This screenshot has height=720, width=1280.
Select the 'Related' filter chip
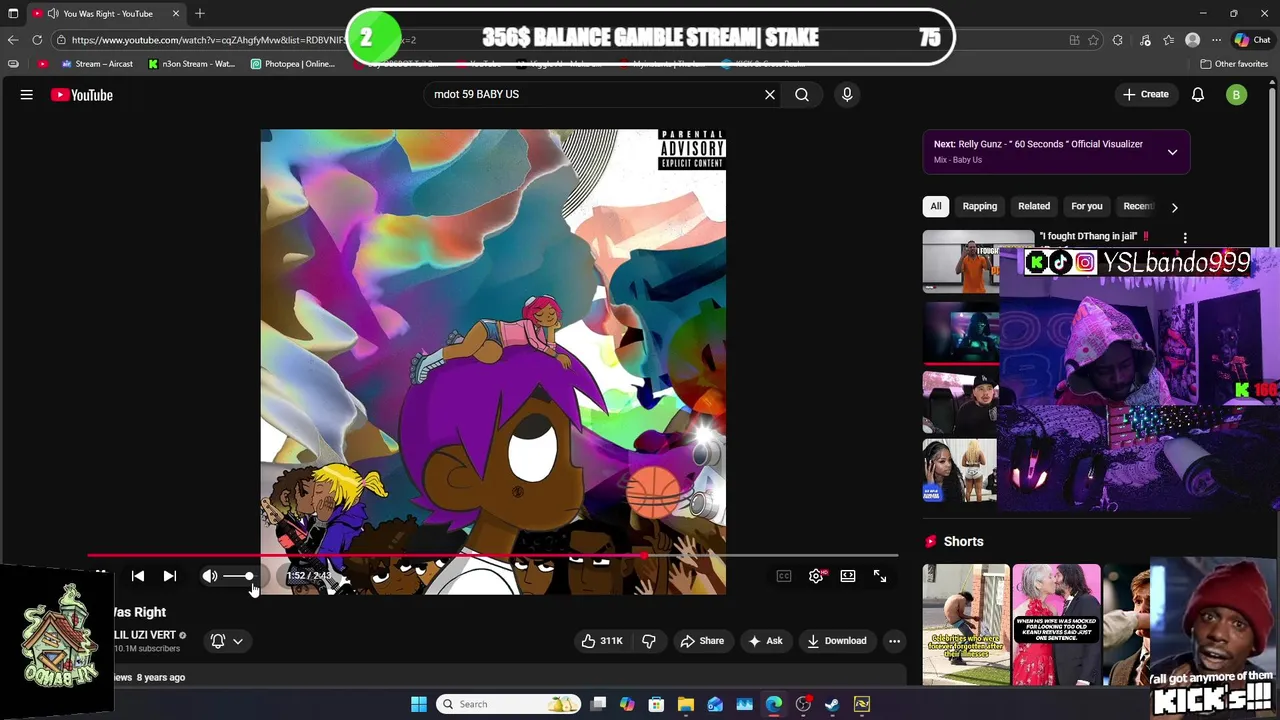(1034, 206)
